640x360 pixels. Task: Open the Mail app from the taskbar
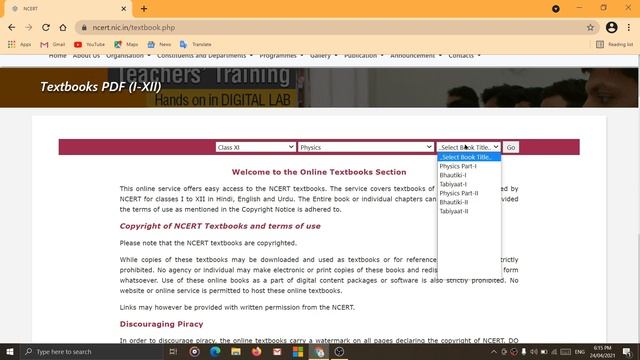pyautogui.click(x=277, y=351)
